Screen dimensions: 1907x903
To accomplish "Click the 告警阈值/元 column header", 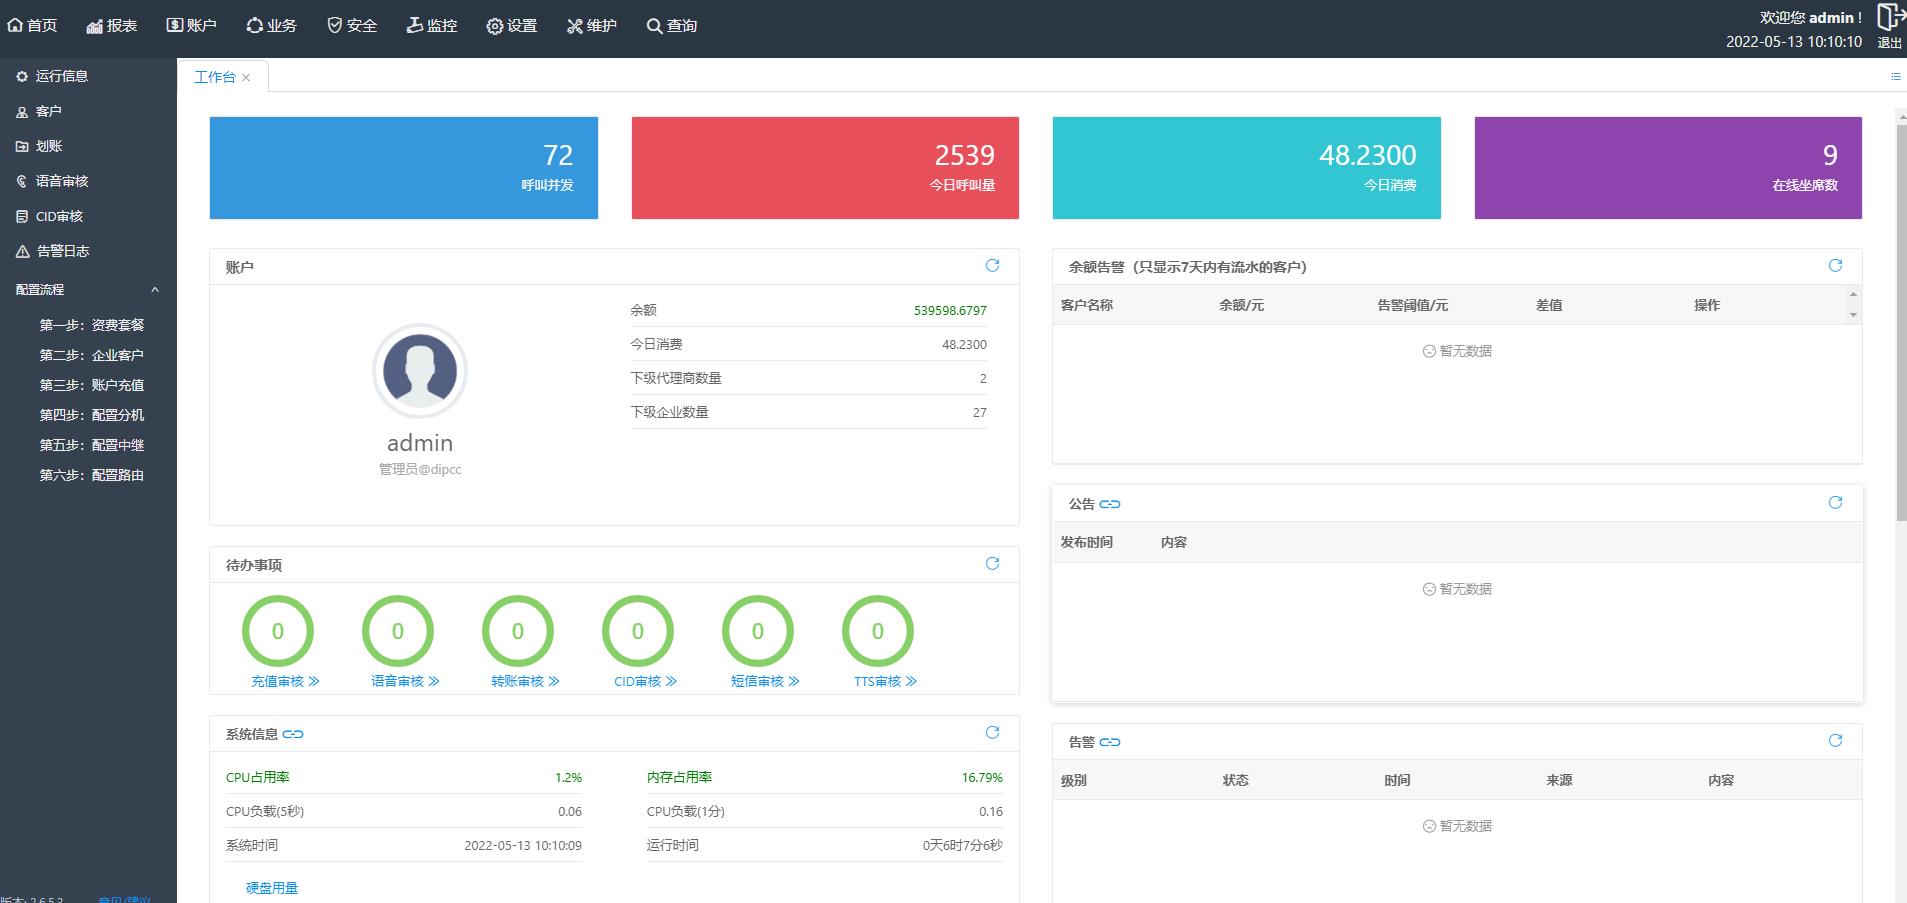I will coord(1412,305).
